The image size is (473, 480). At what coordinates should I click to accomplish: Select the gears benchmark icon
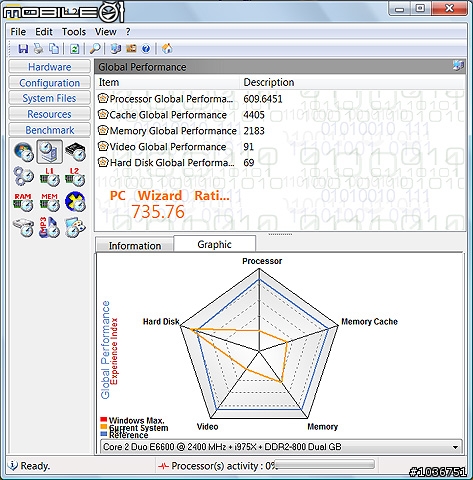click(x=23, y=176)
